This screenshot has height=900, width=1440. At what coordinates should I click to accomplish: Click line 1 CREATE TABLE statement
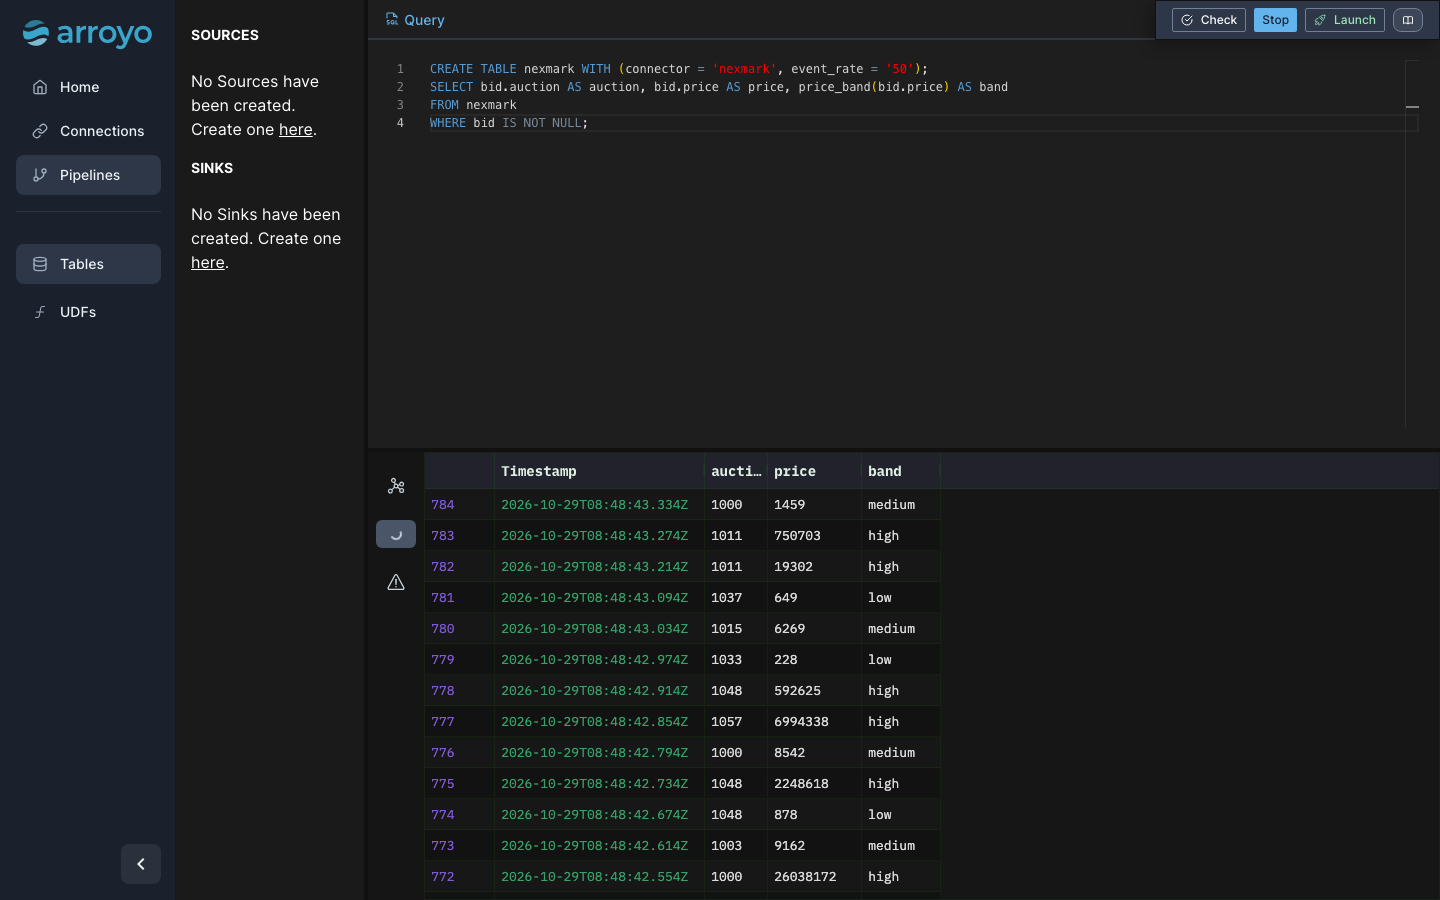[679, 69]
